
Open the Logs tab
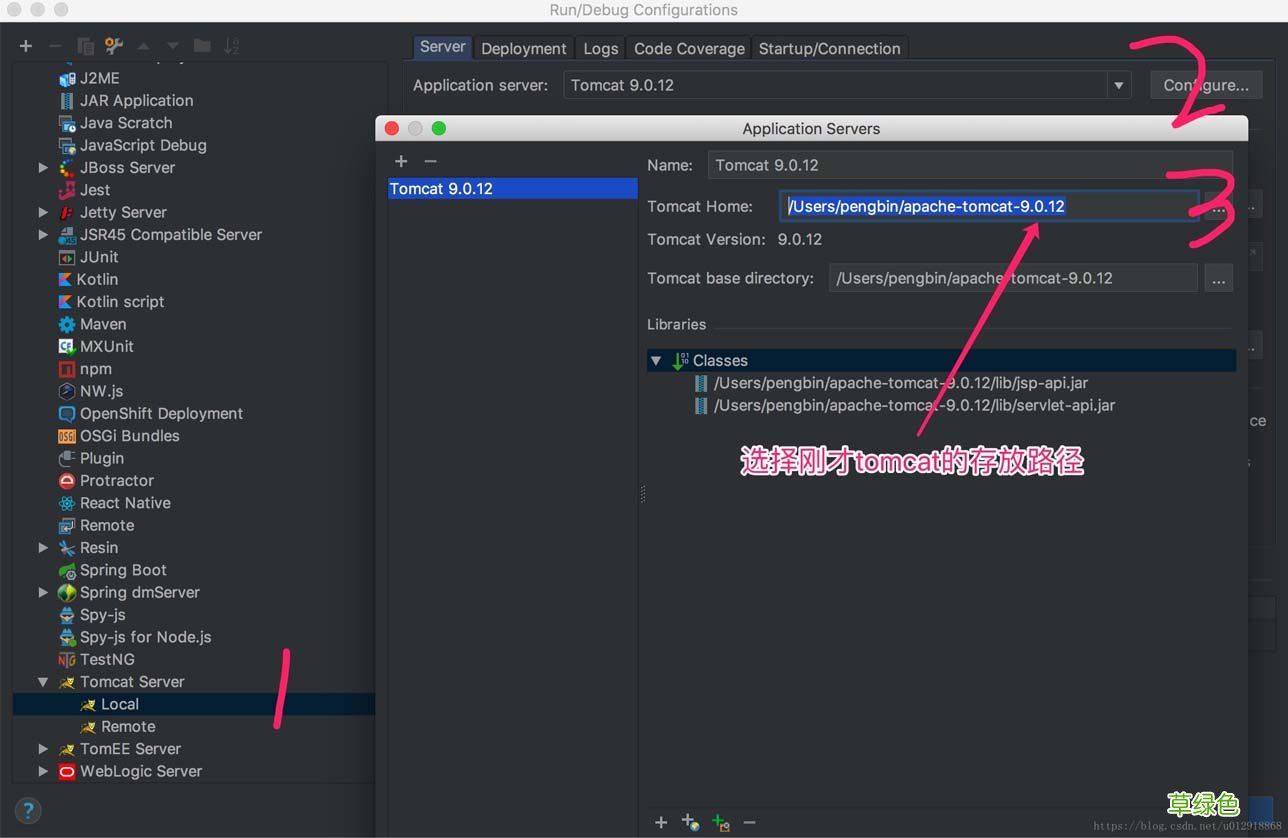coord(601,48)
